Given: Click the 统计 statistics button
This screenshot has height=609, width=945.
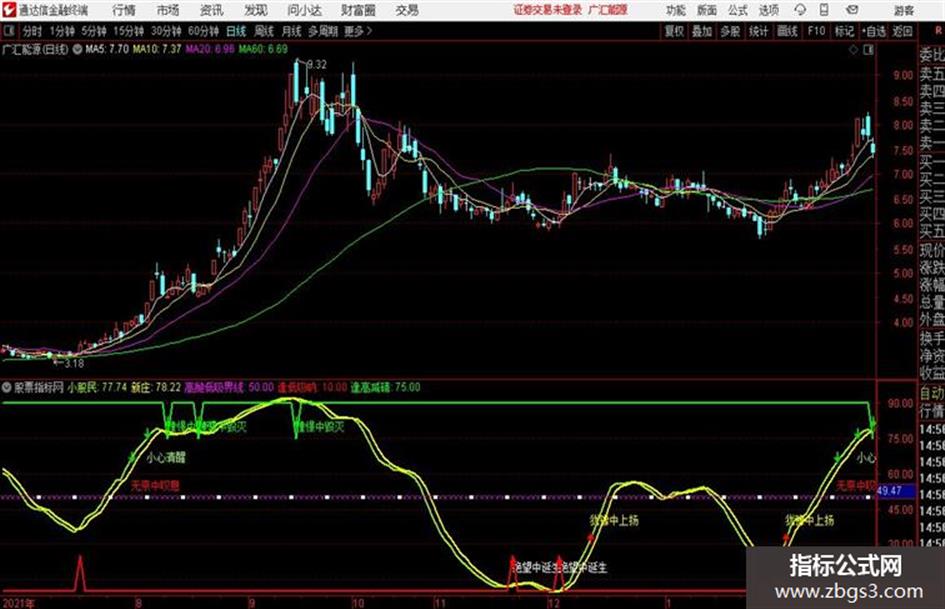Looking at the screenshot, I should point(758,31).
